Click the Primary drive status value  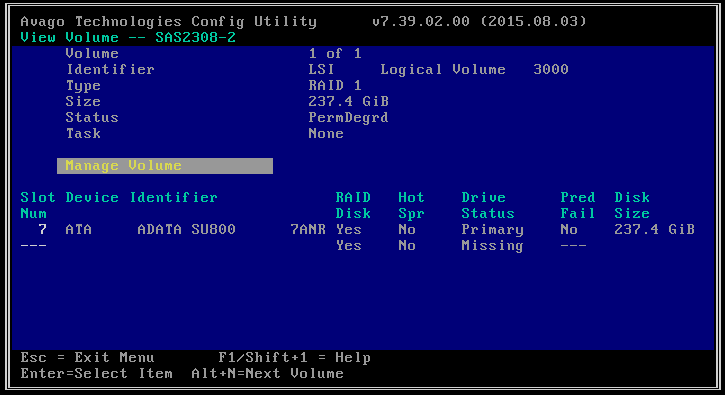pos(492,230)
